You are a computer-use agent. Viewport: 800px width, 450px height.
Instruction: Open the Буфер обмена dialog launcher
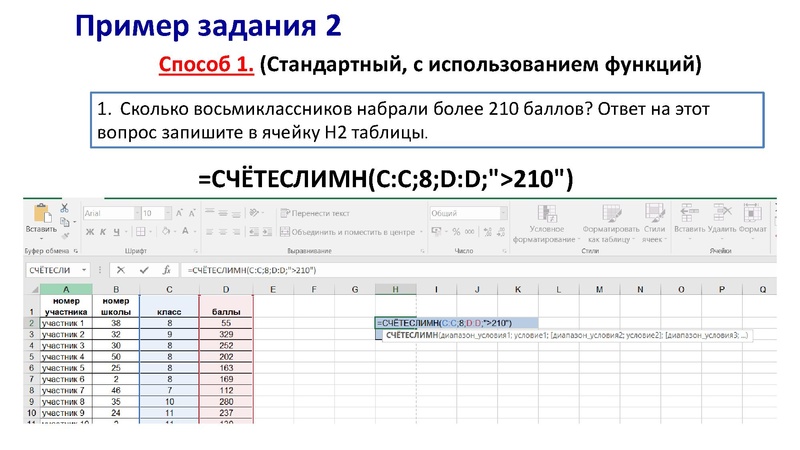[76, 251]
